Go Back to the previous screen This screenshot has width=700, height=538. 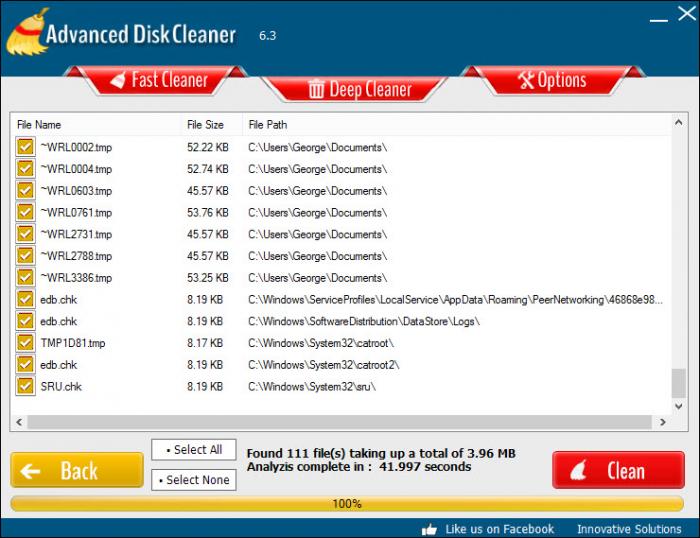(77, 470)
